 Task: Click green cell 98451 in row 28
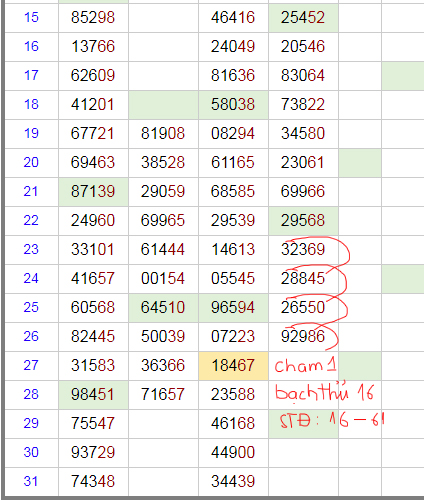click(x=93, y=395)
